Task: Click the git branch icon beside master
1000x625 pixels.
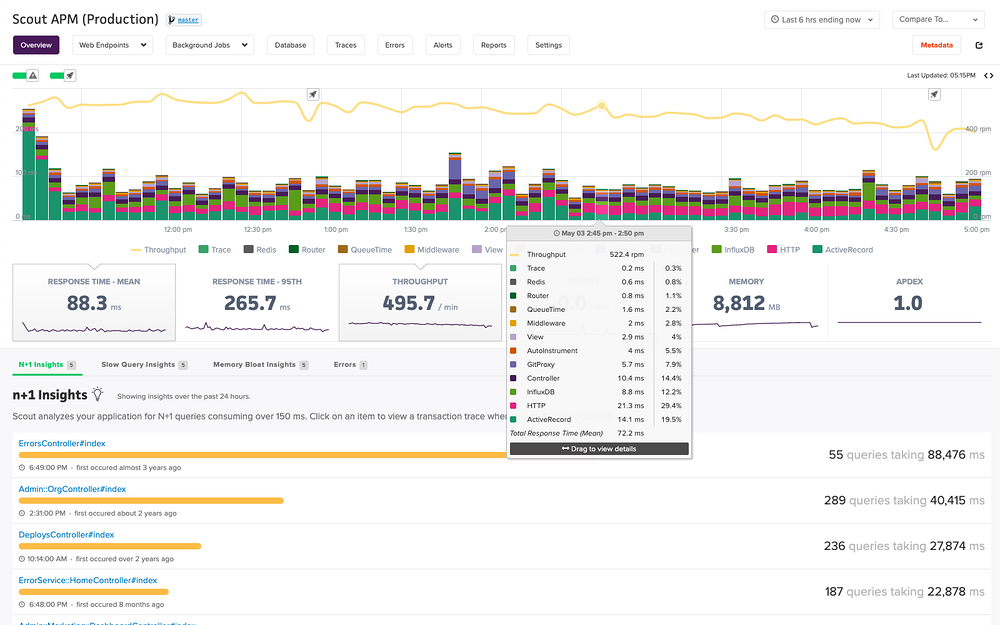Action: coord(171,20)
